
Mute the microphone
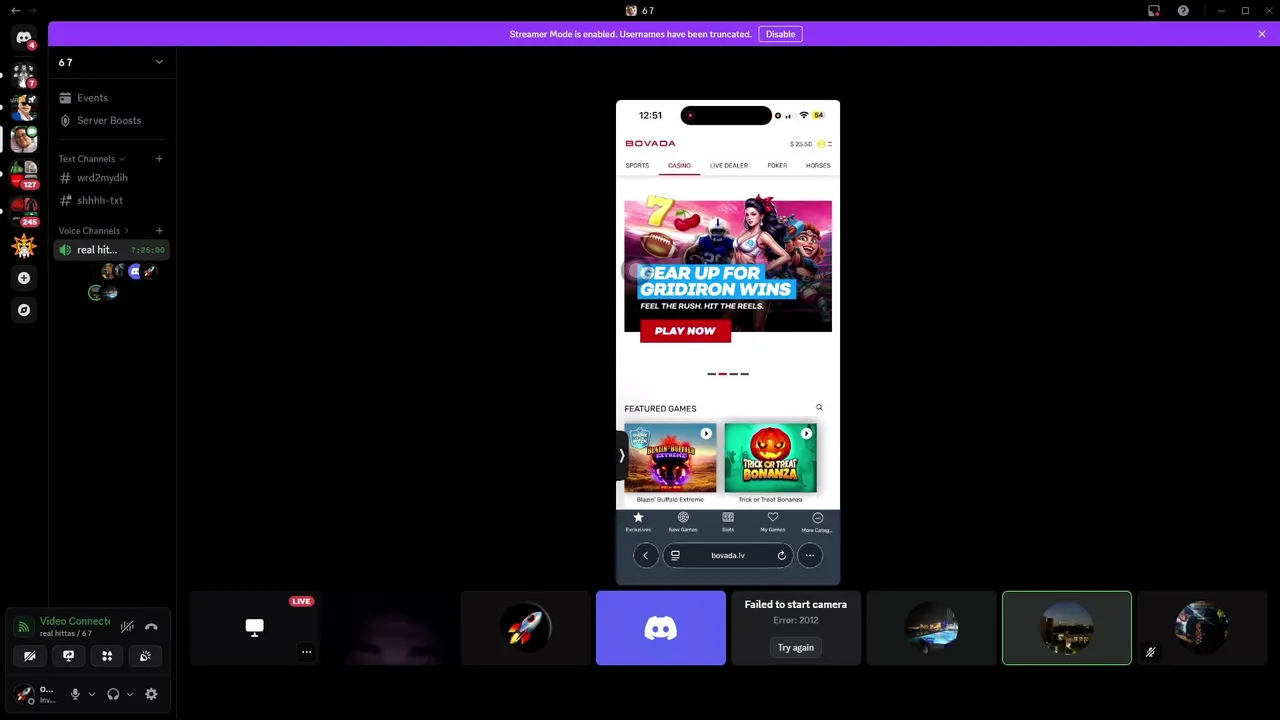[75, 694]
